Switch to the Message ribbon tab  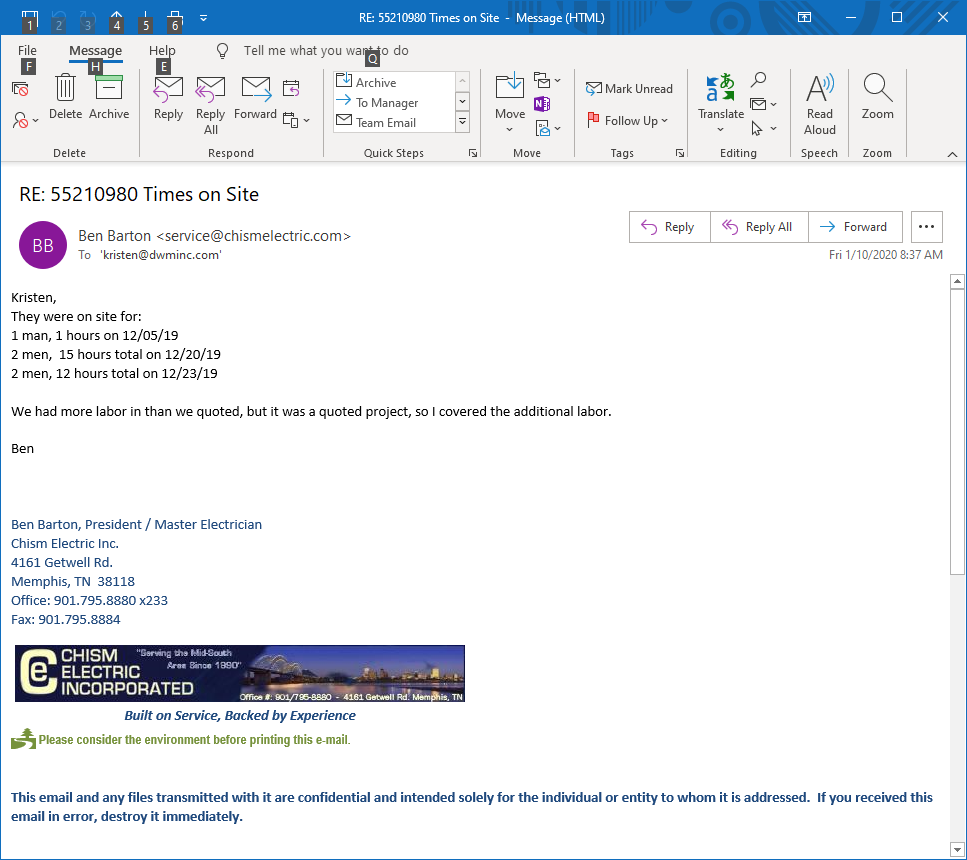click(95, 50)
